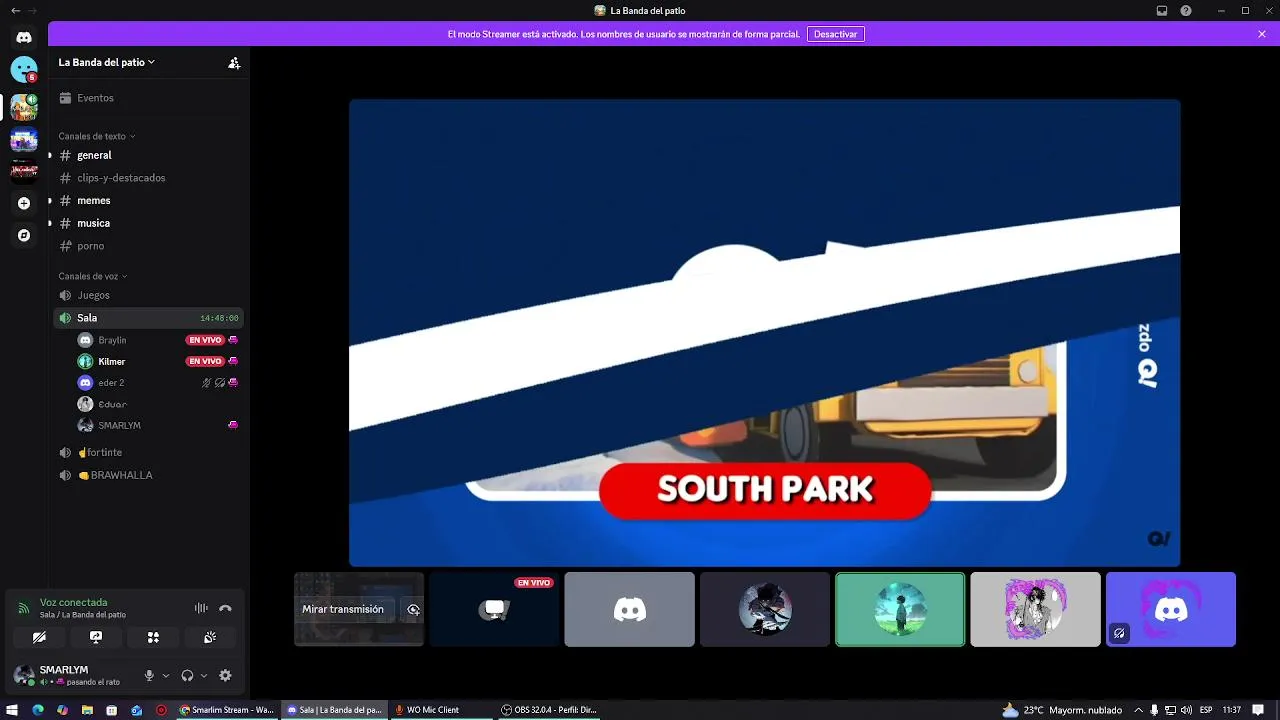Screen dimensions: 1280x720
Task: Open the activities launcher icon
Action: click(x=153, y=637)
